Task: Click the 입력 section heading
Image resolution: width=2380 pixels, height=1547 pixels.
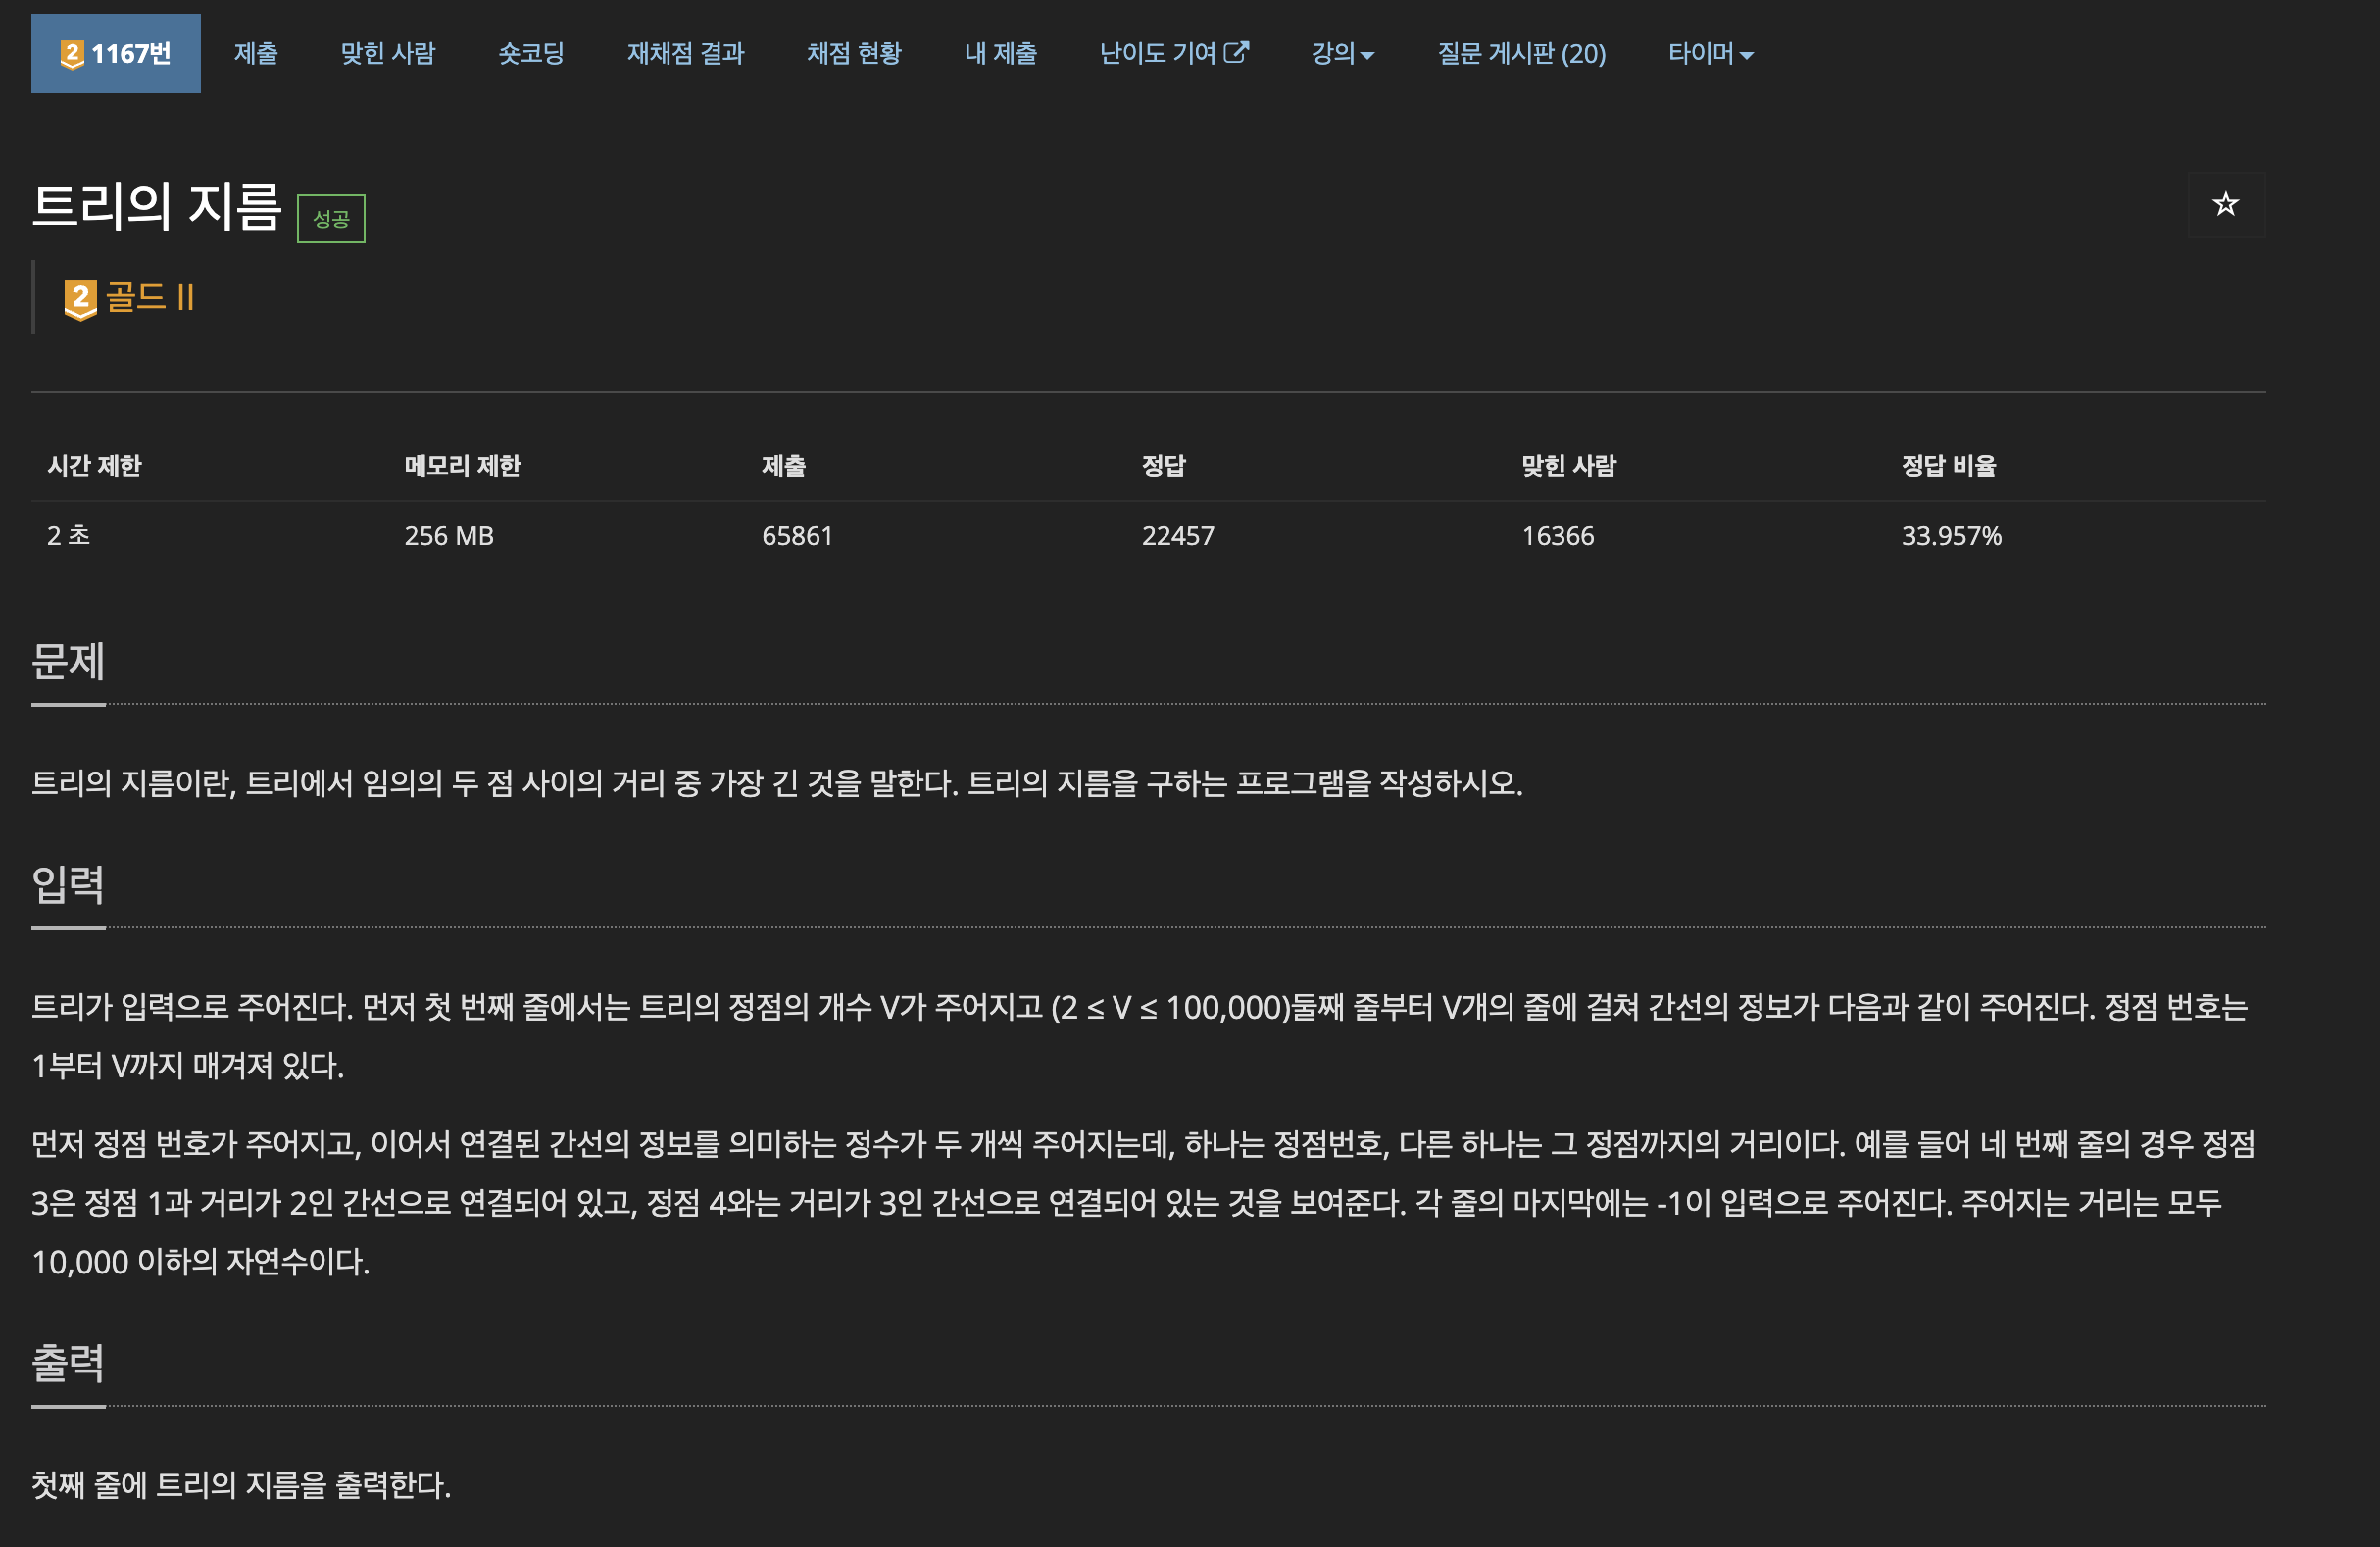Action: (68, 885)
